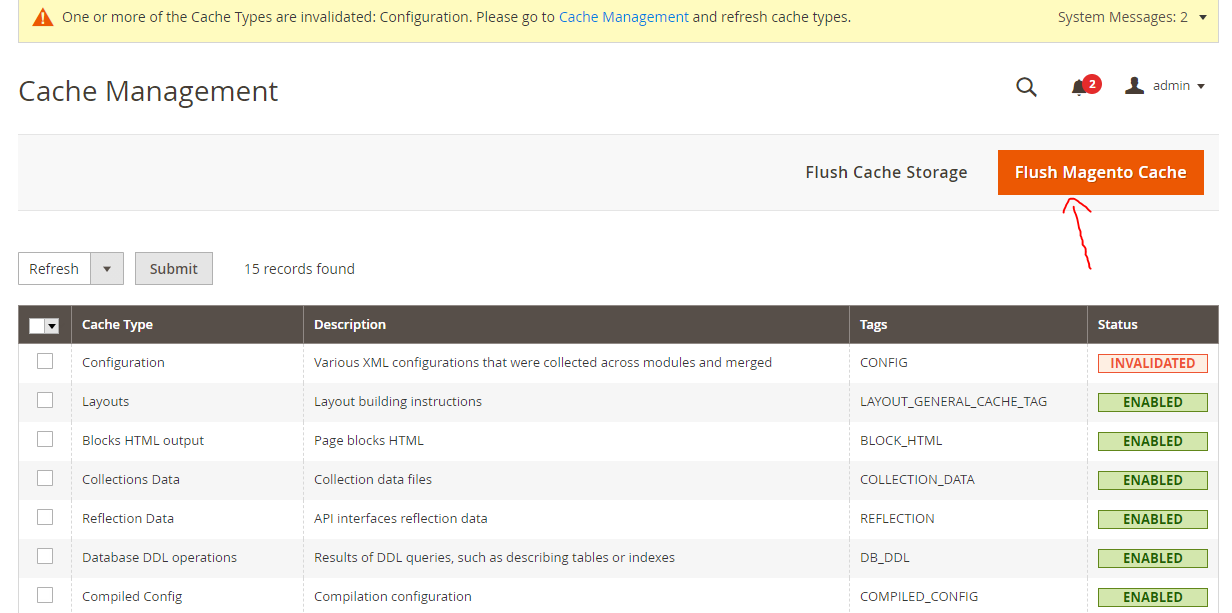Click the ENABLED status badge for Layouts

click(x=1152, y=402)
